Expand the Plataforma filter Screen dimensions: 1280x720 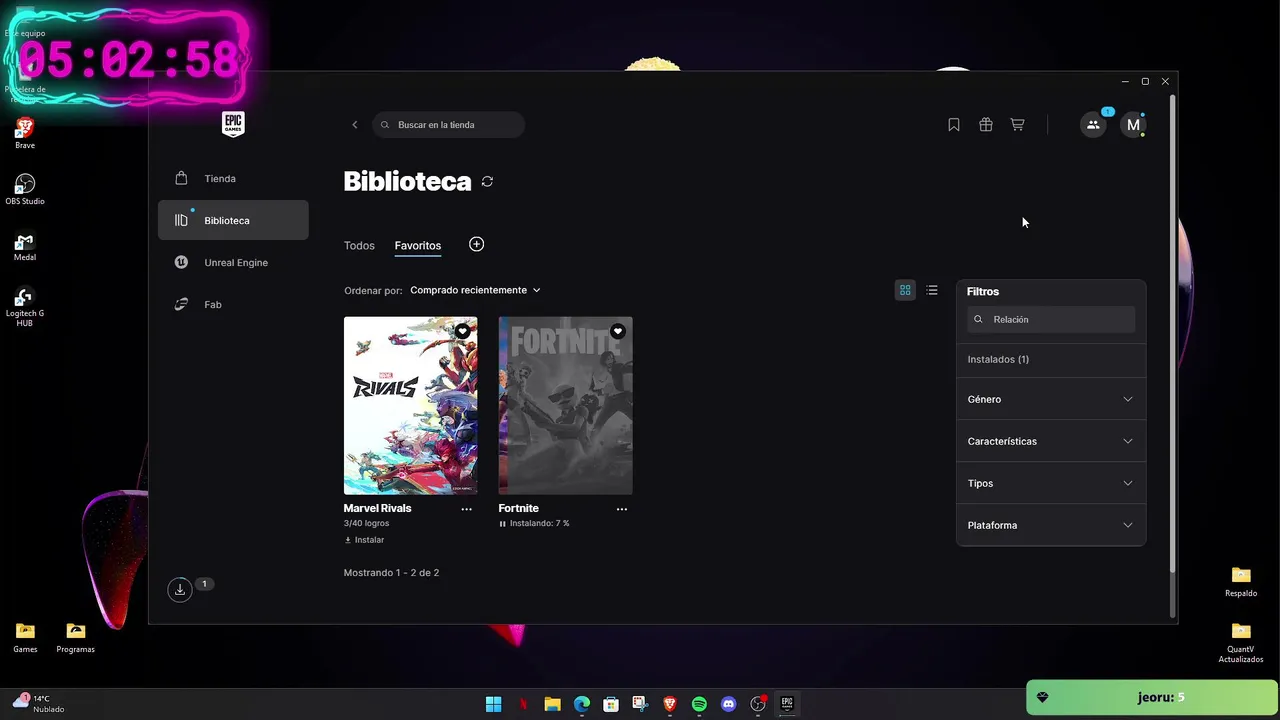pyautogui.click(x=1051, y=525)
